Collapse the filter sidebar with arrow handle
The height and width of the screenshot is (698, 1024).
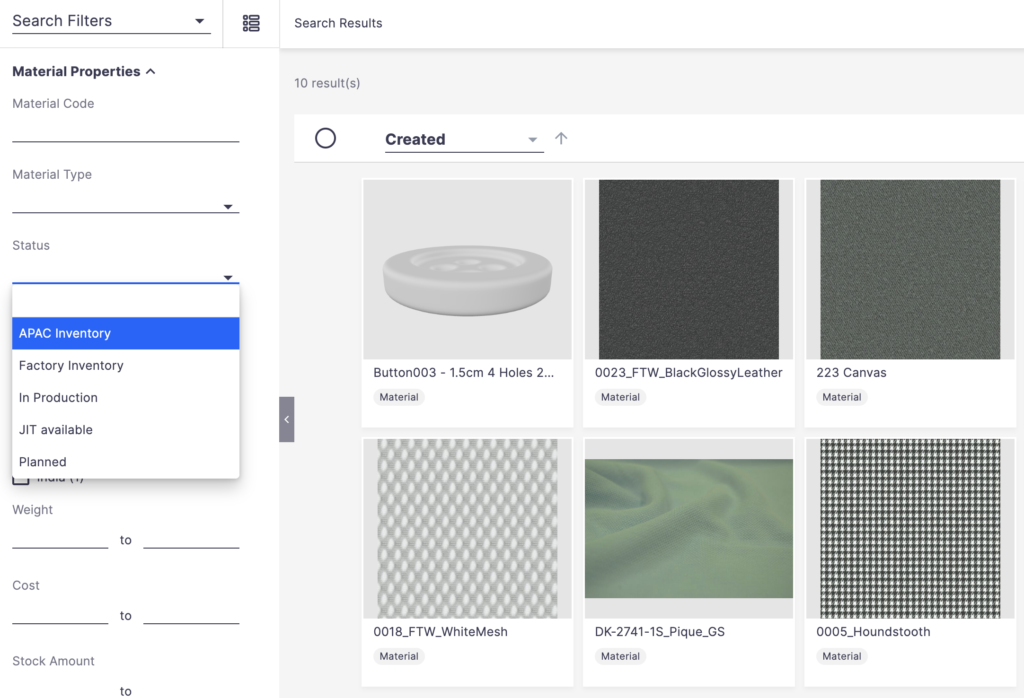coord(286,419)
